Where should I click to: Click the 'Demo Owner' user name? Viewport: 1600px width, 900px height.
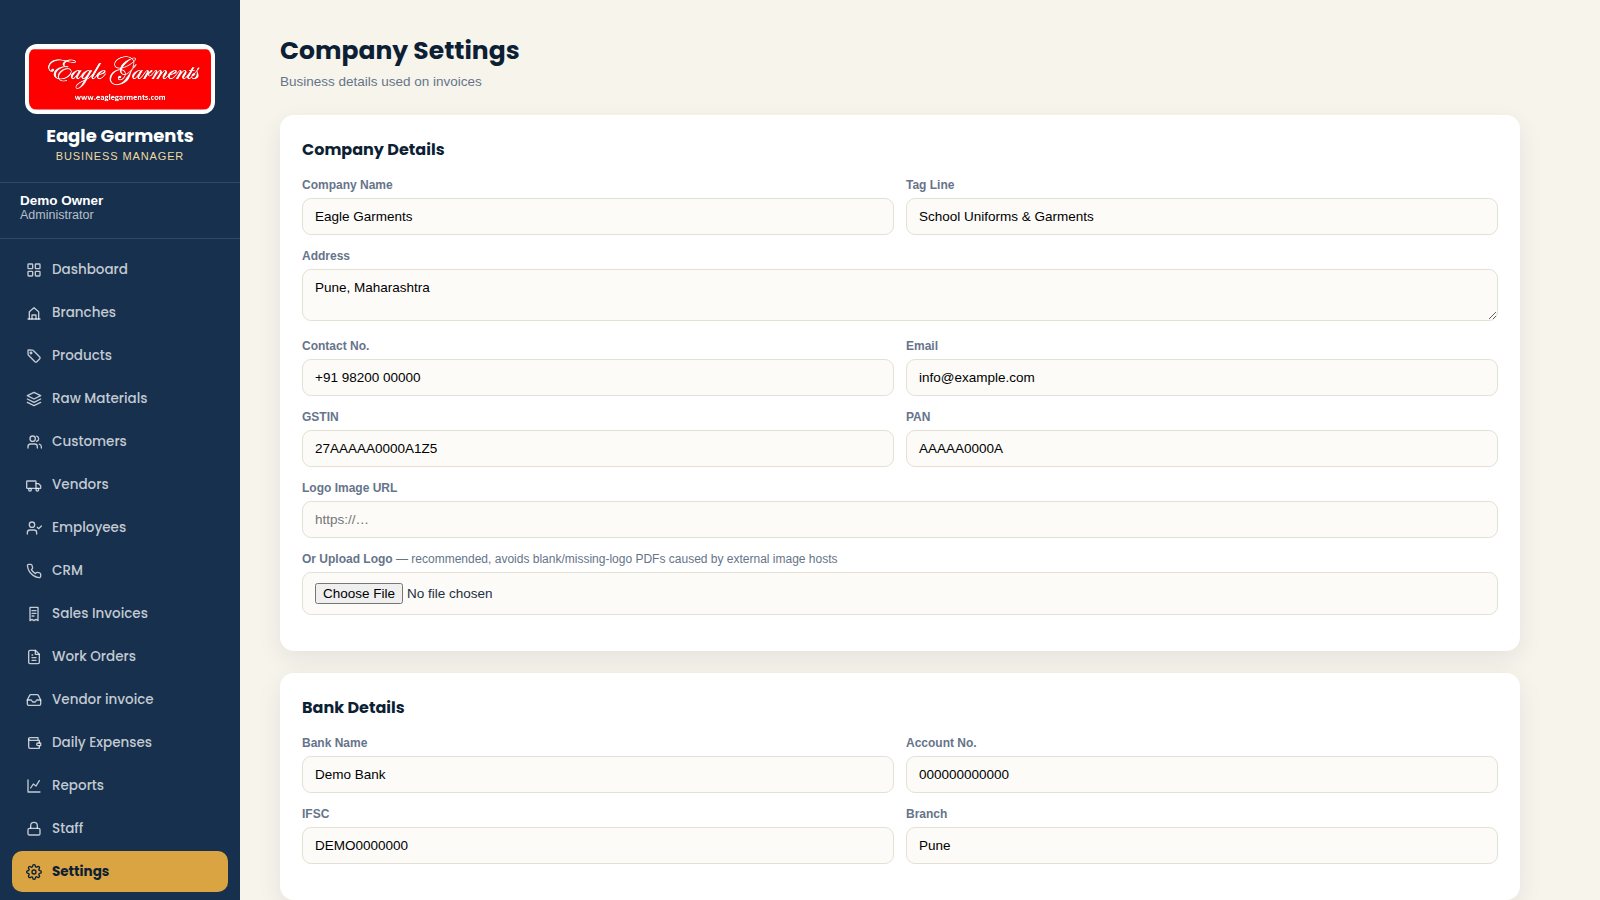click(x=62, y=200)
